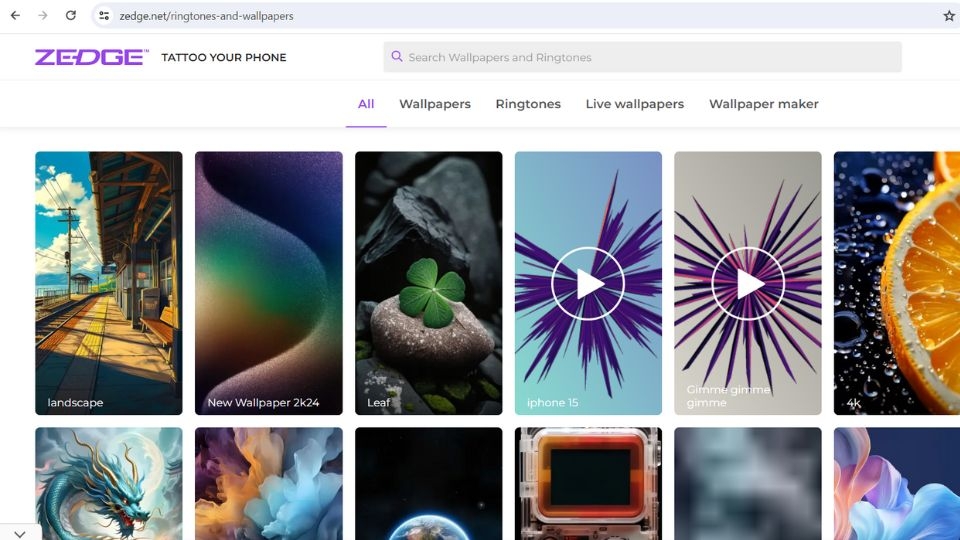Open the Earth from space wallpaper

[429, 484]
